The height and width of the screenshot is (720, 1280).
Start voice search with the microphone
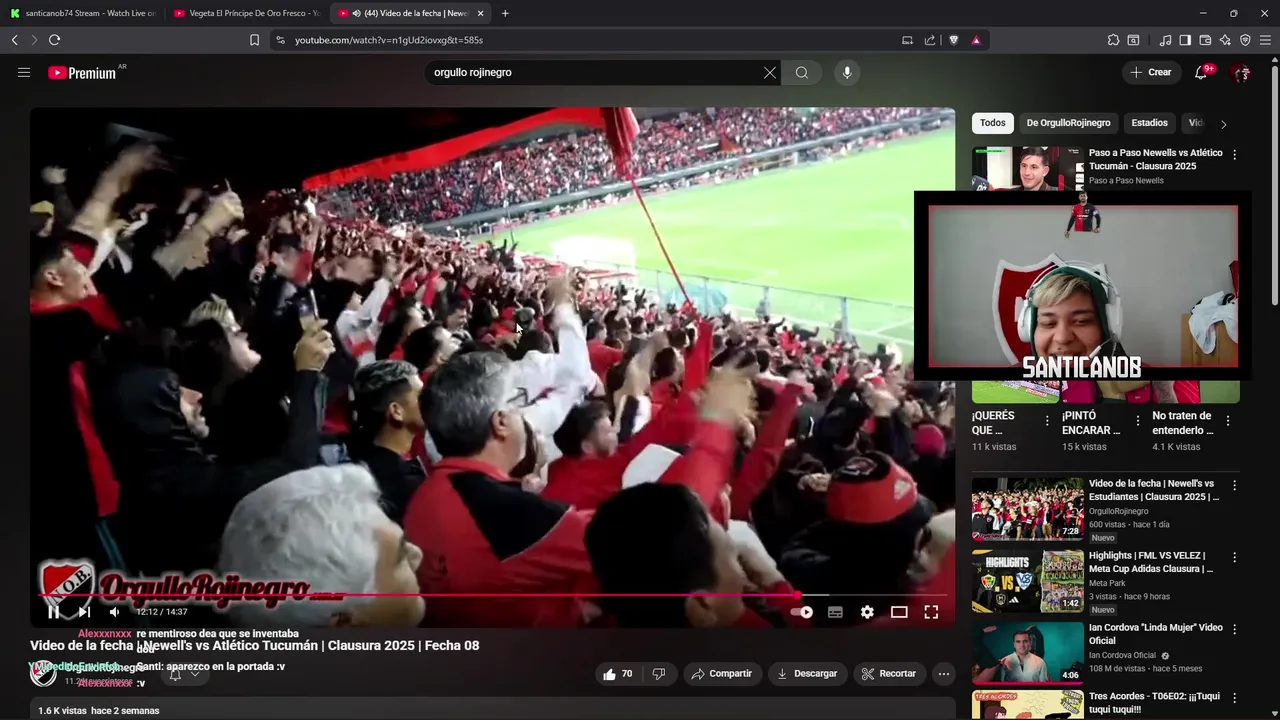point(847,72)
